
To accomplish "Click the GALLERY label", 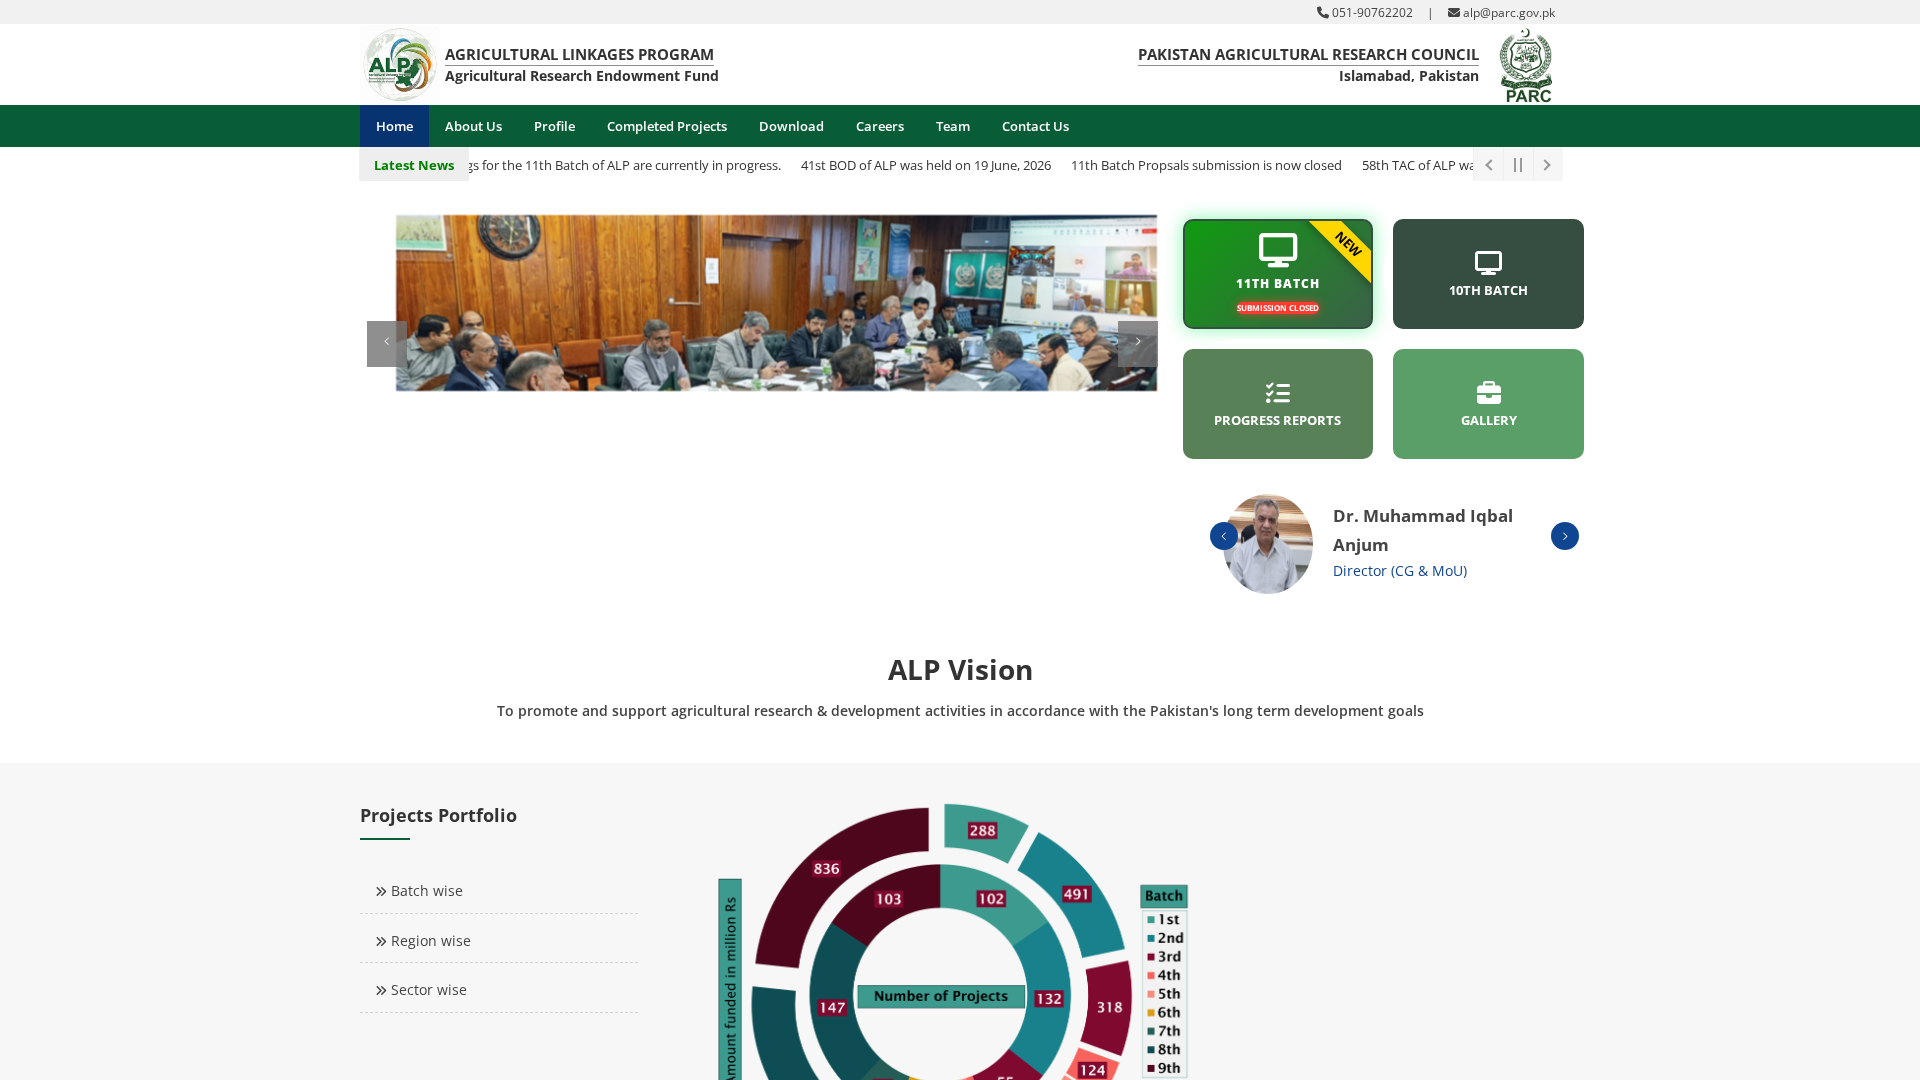I will coord(1489,421).
